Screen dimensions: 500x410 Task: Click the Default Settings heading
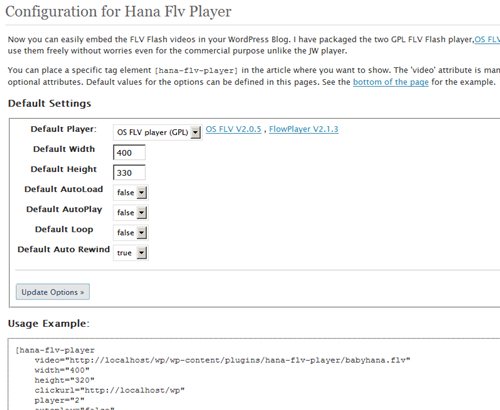pyautogui.click(x=49, y=103)
